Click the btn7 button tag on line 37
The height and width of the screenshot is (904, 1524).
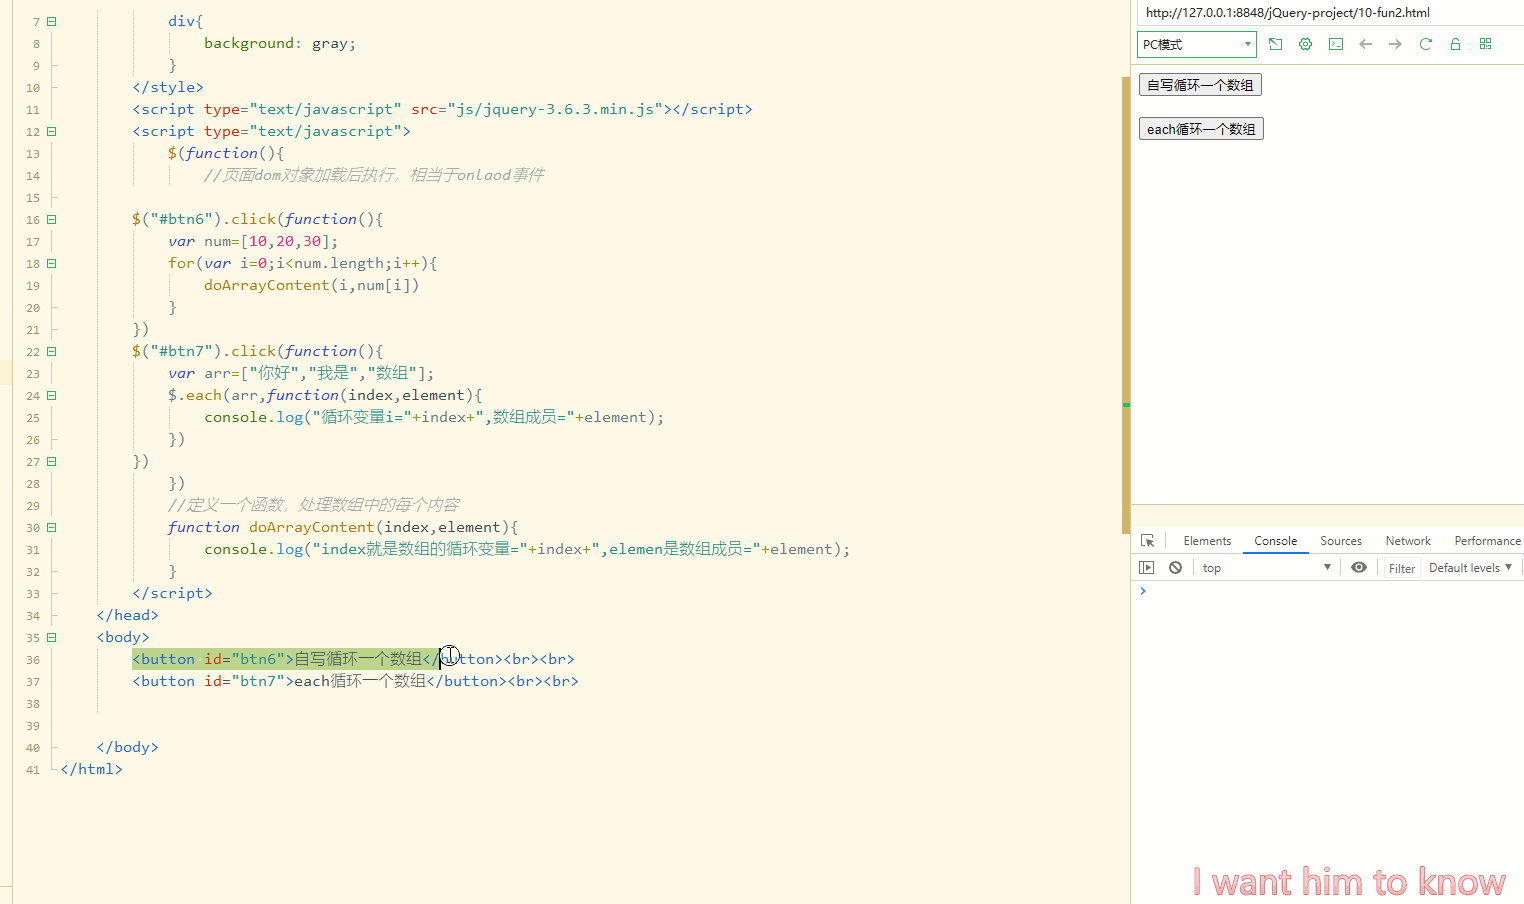coord(355,681)
